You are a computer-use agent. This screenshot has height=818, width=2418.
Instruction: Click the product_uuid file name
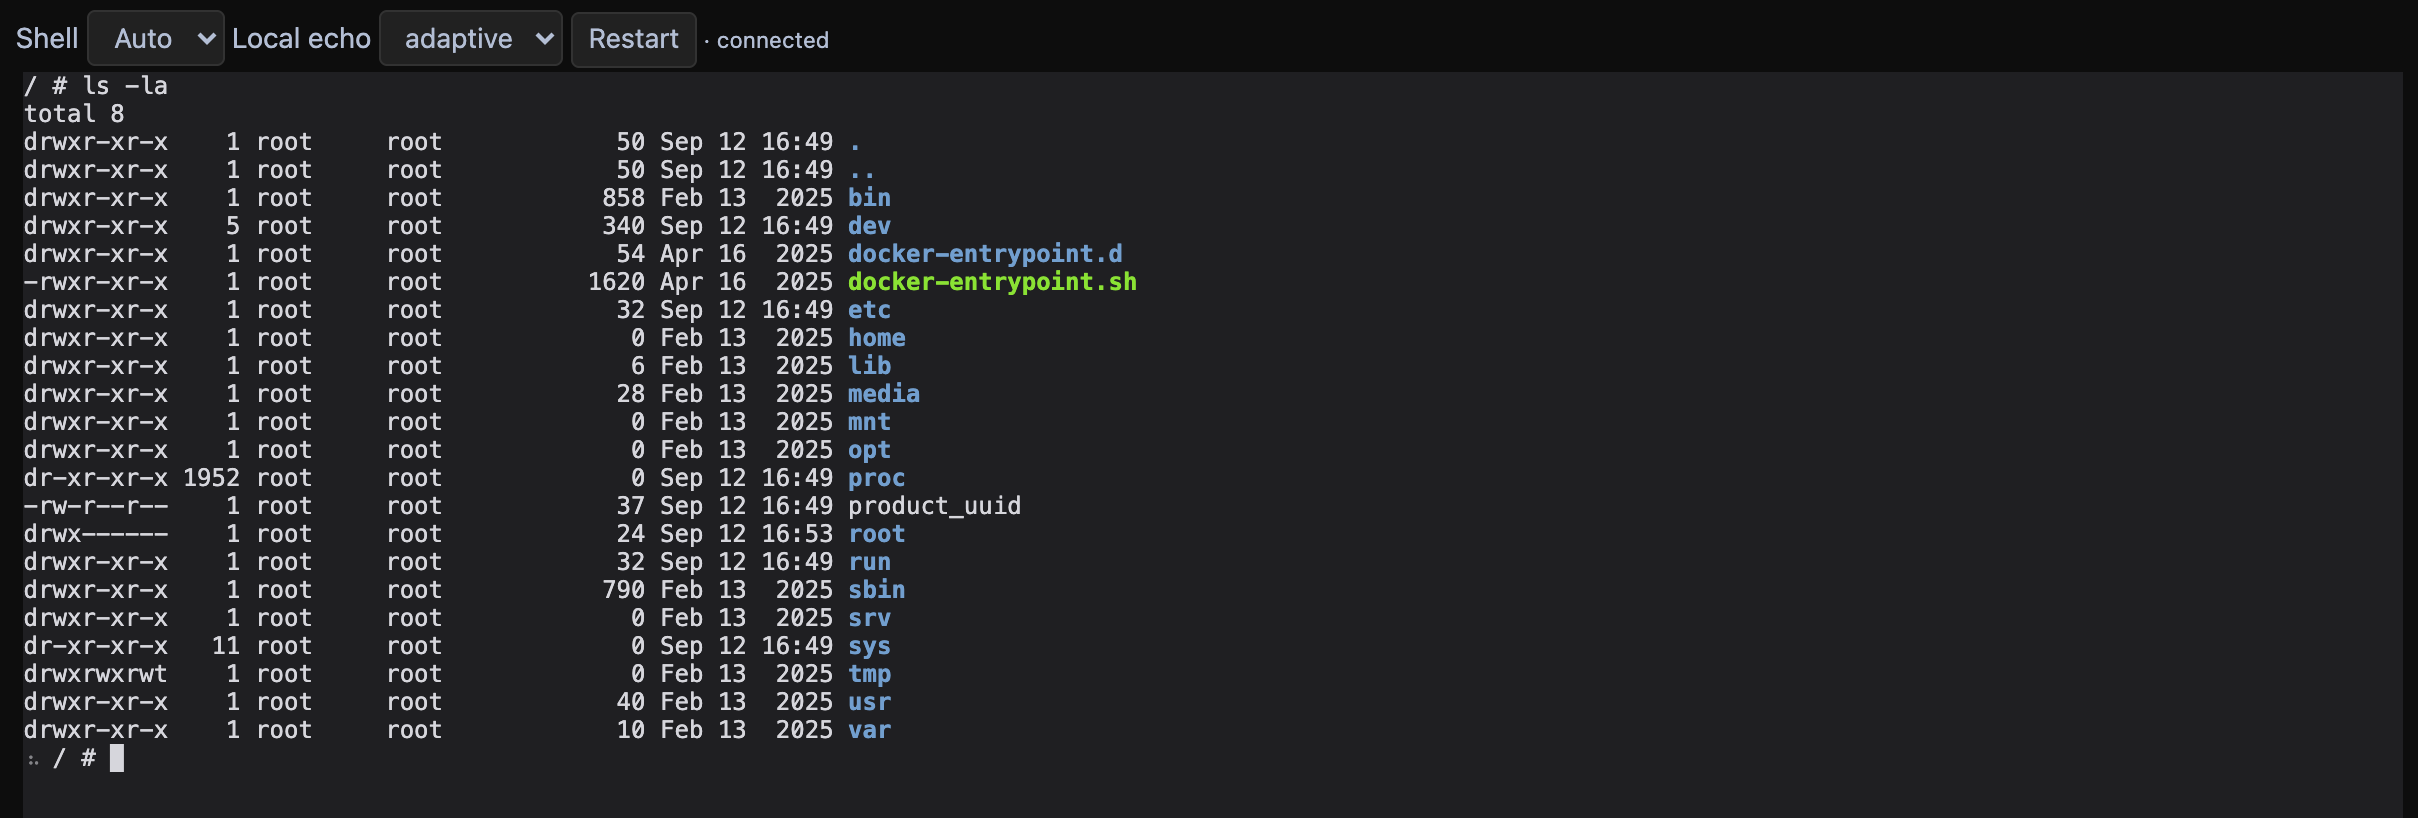pyautogui.click(x=934, y=506)
